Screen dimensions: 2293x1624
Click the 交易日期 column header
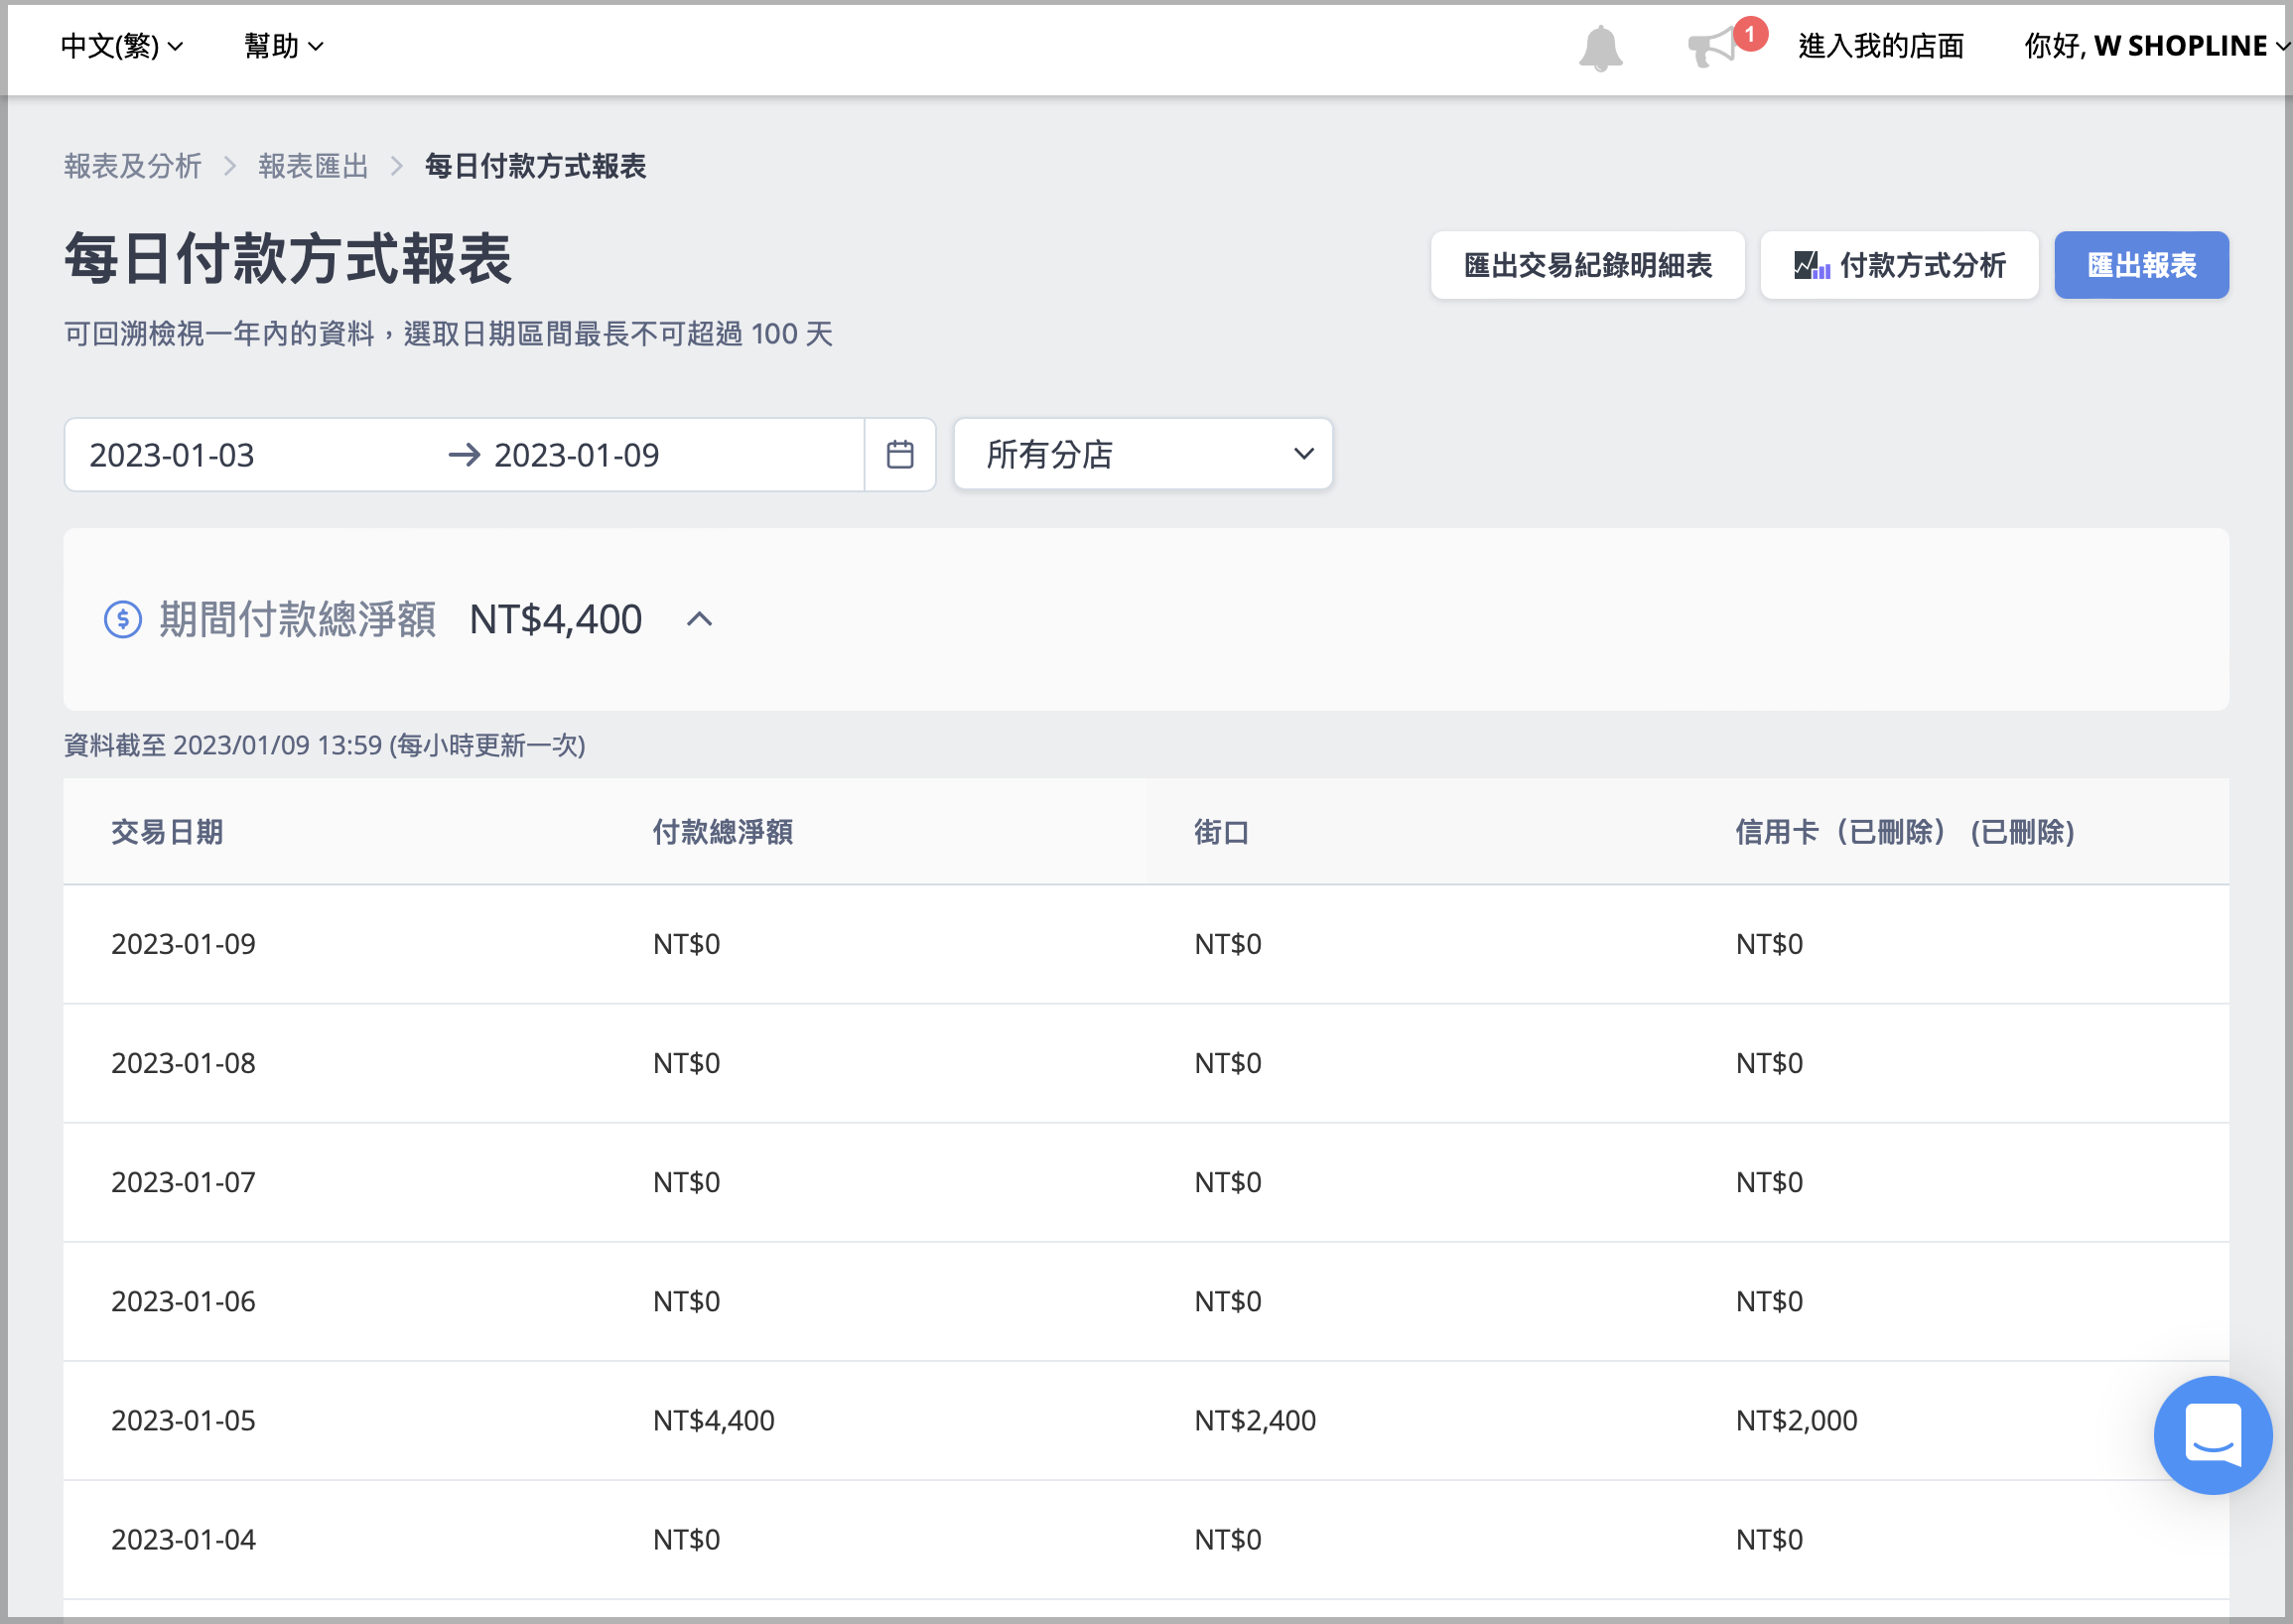tap(167, 832)
